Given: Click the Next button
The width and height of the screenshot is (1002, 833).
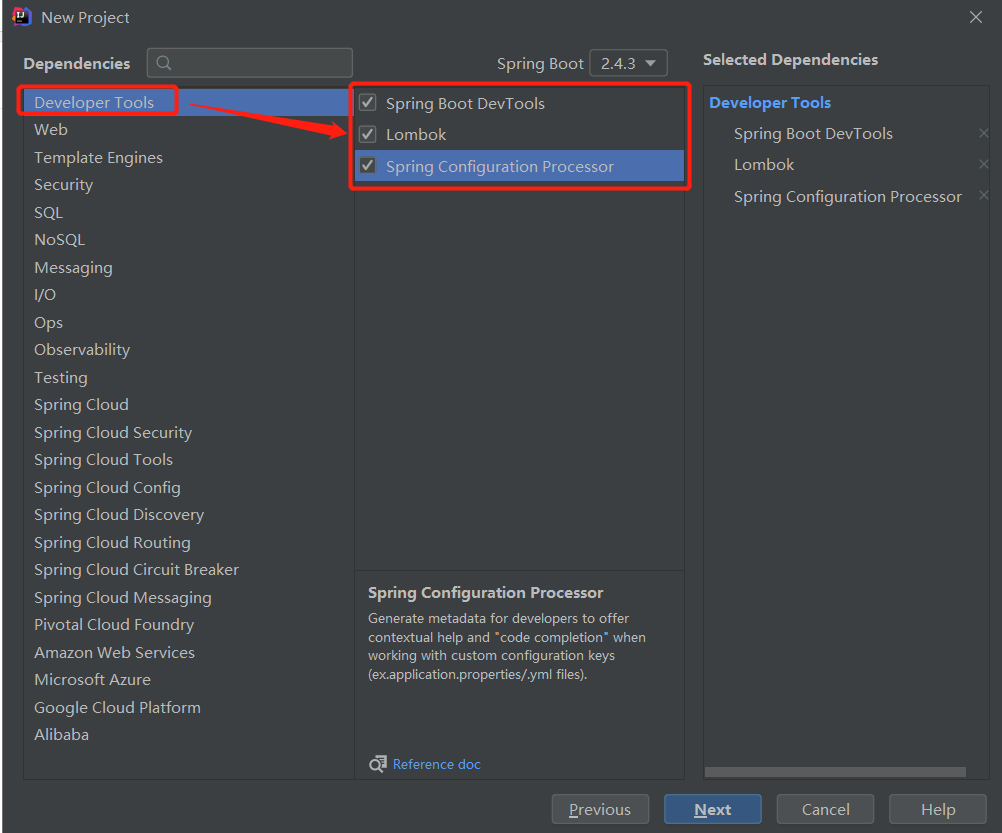Looking at the screenshot, I should point(712,809).
